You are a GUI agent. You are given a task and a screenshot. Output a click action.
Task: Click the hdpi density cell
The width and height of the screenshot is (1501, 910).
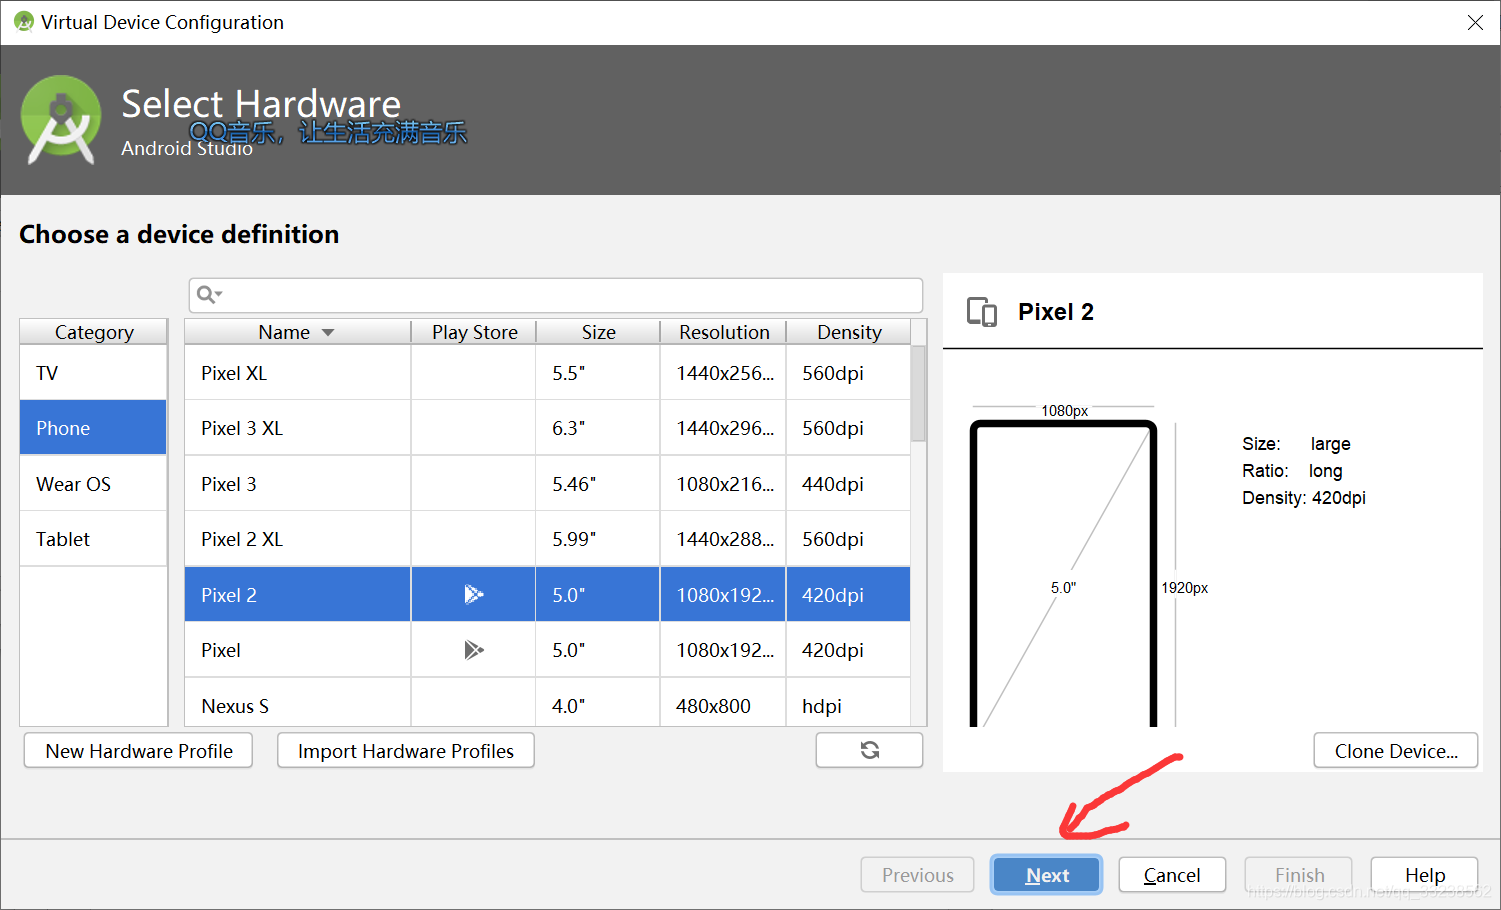848,703
